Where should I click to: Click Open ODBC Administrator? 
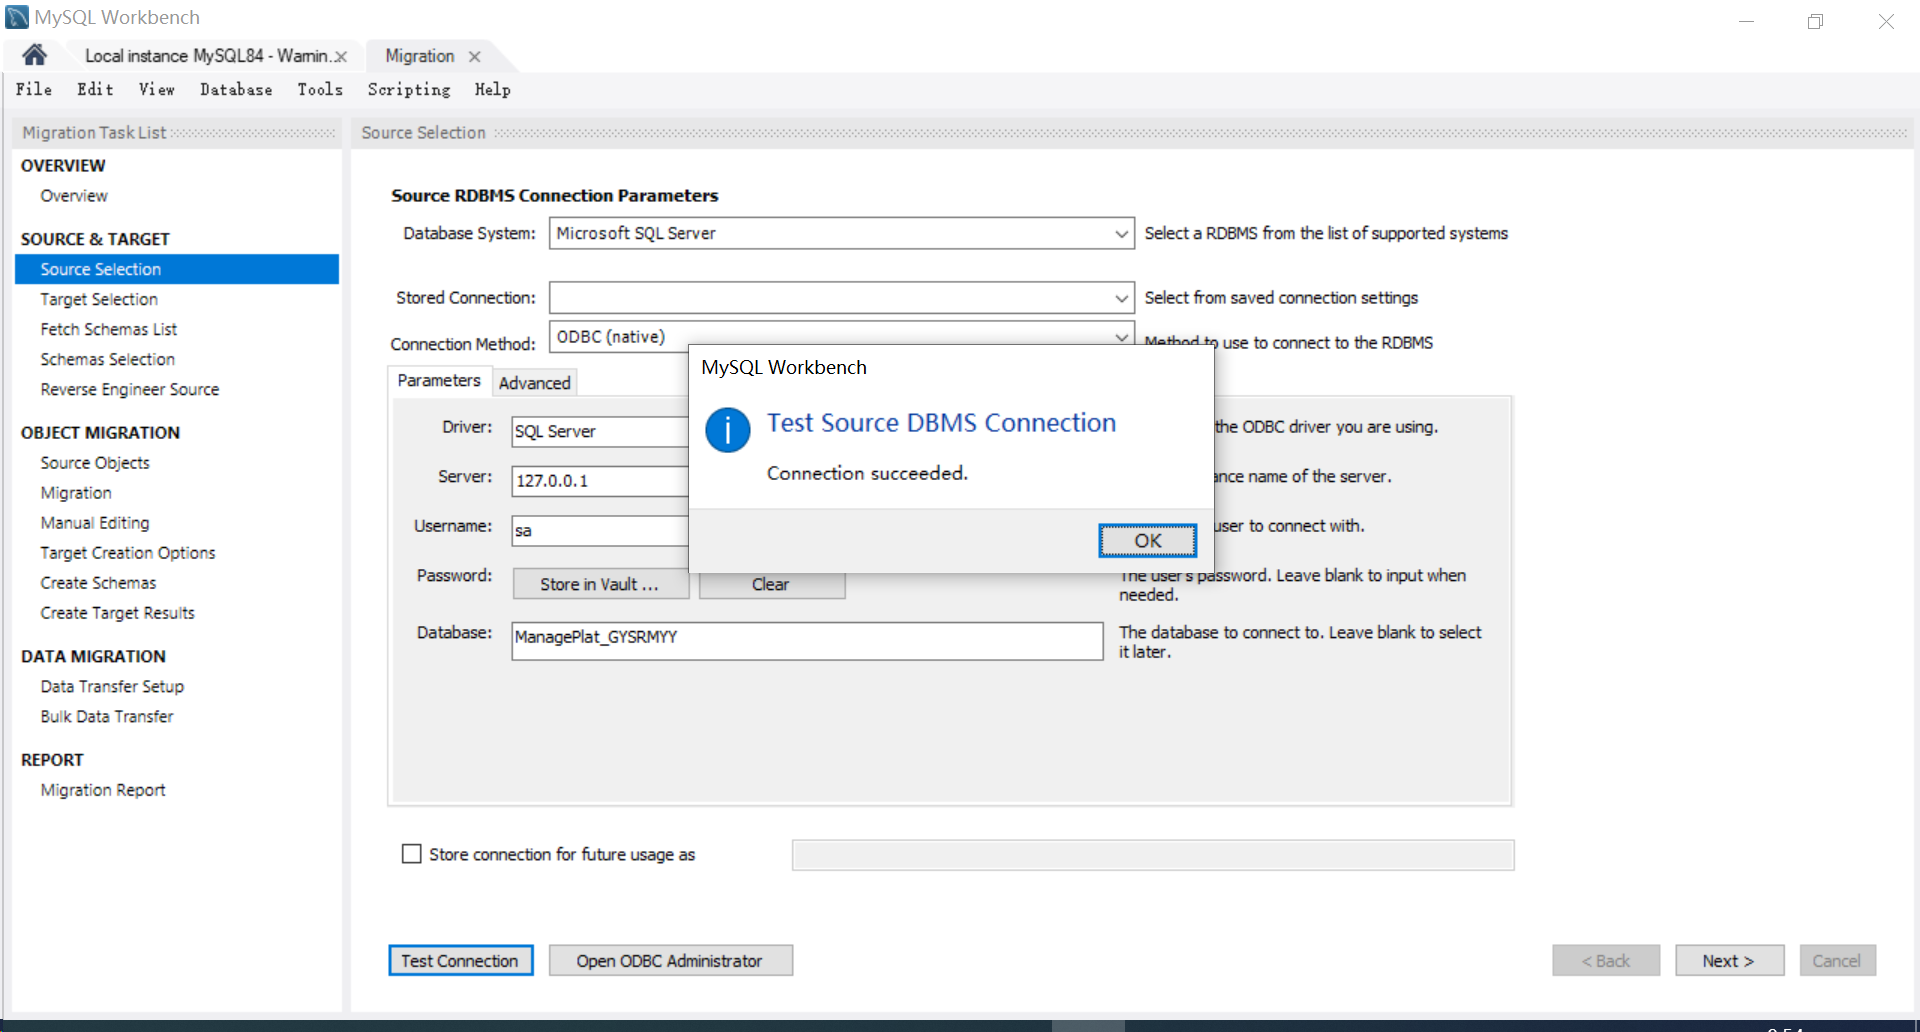tap(670, 961)
